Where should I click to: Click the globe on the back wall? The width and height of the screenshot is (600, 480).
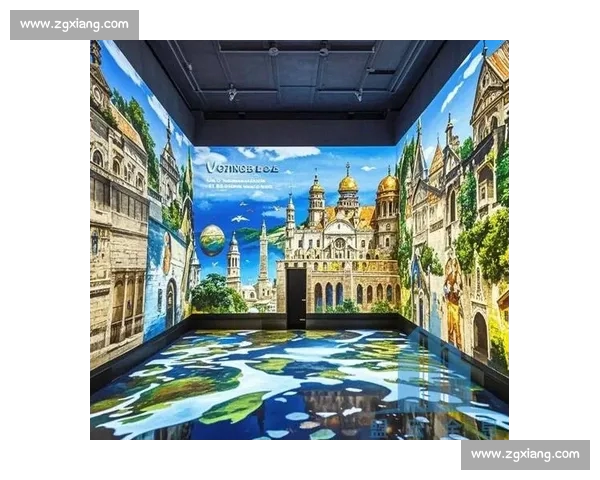click(x=212, y=240)
